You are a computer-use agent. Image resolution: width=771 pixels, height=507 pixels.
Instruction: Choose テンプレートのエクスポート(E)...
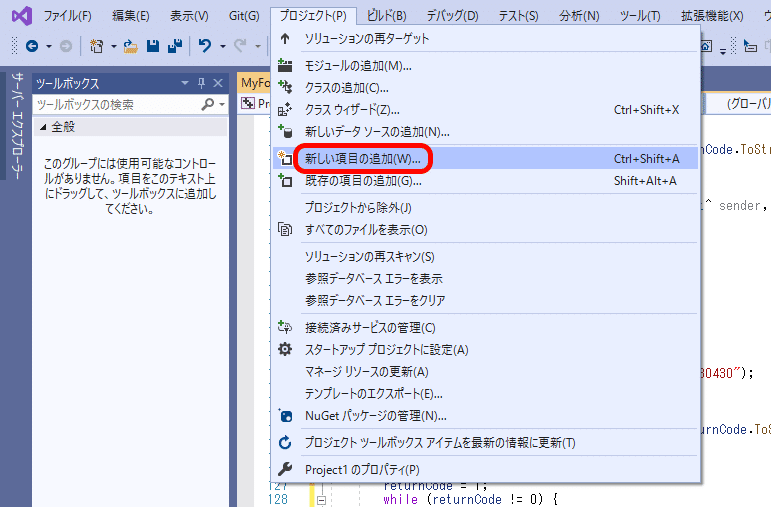(485, 394)
